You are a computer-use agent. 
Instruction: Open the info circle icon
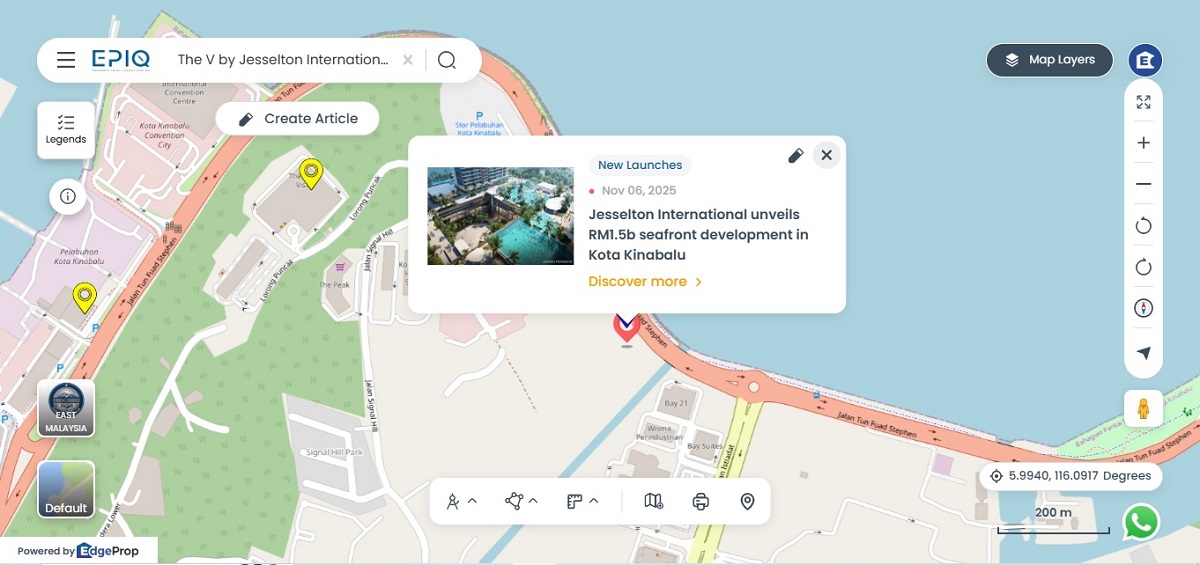pos(68,196)
